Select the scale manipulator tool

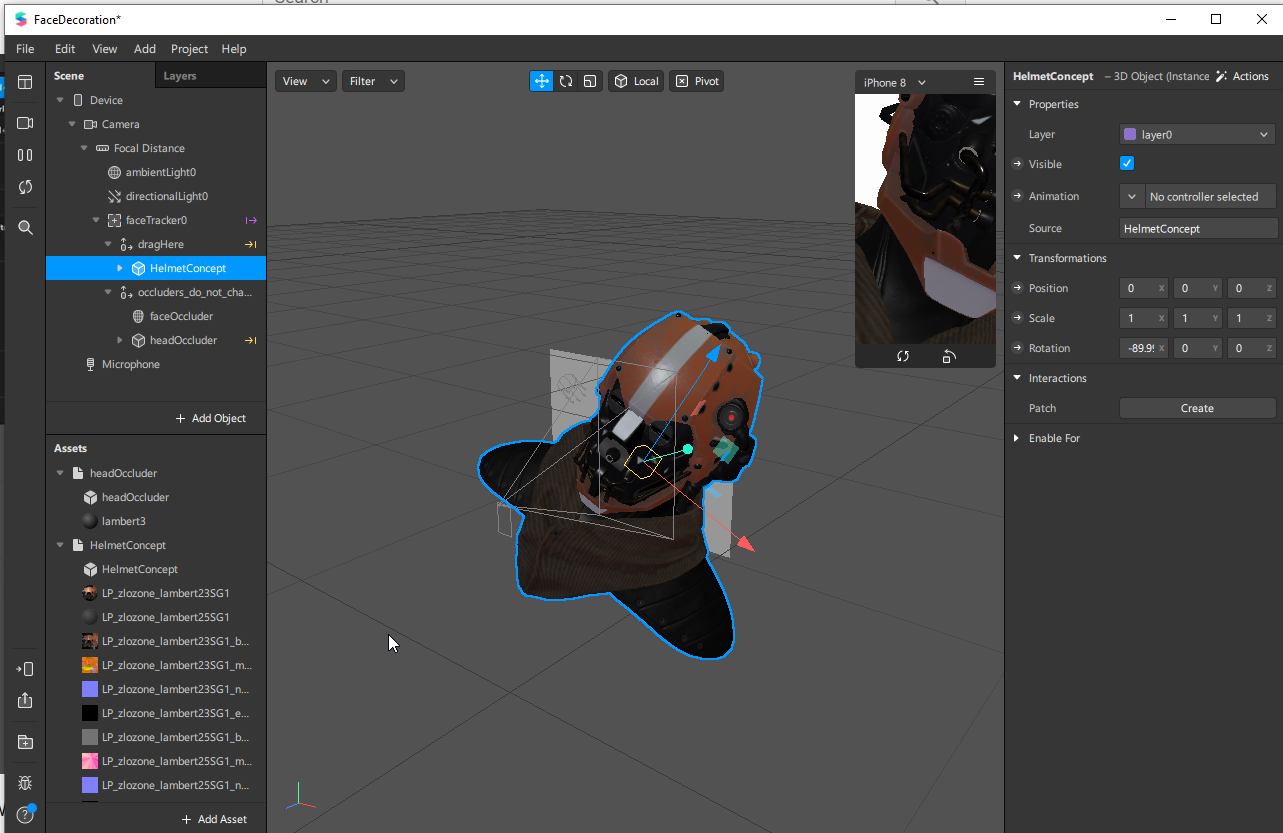(590, 81)
